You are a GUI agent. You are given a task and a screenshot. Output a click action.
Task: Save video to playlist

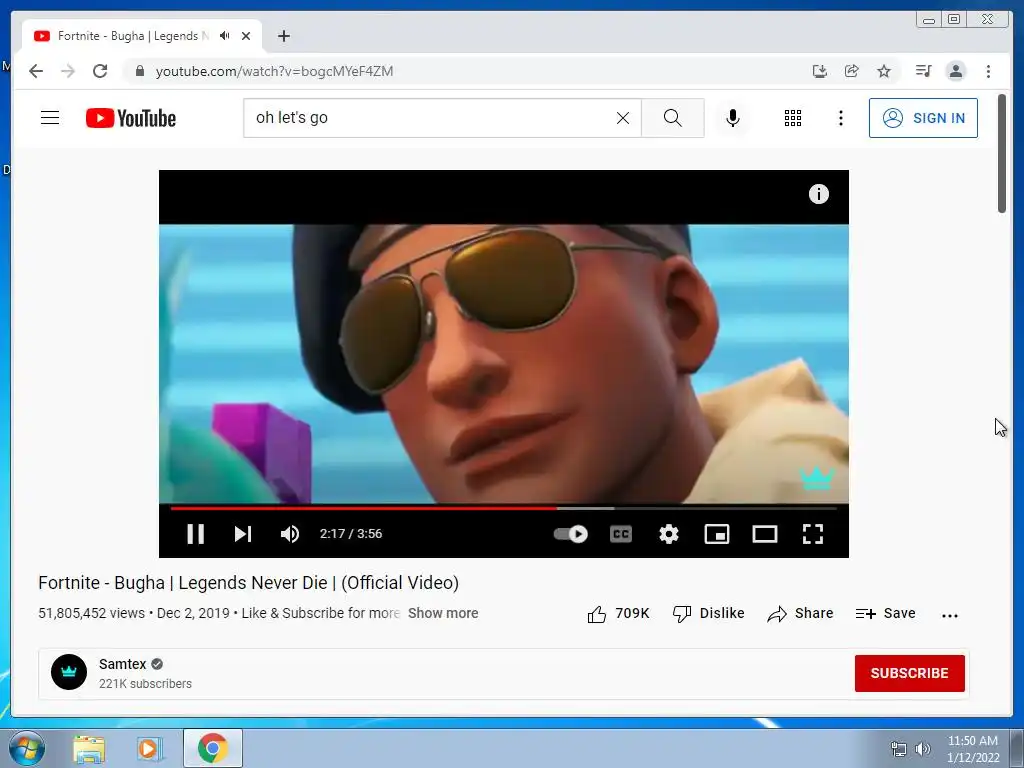[886, 614]
